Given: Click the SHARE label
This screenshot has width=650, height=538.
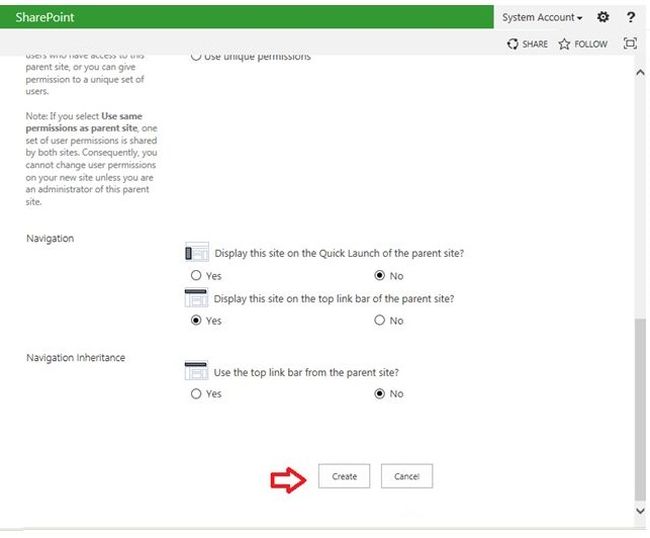Looking at the screenshot, I should tap(535, 44).
